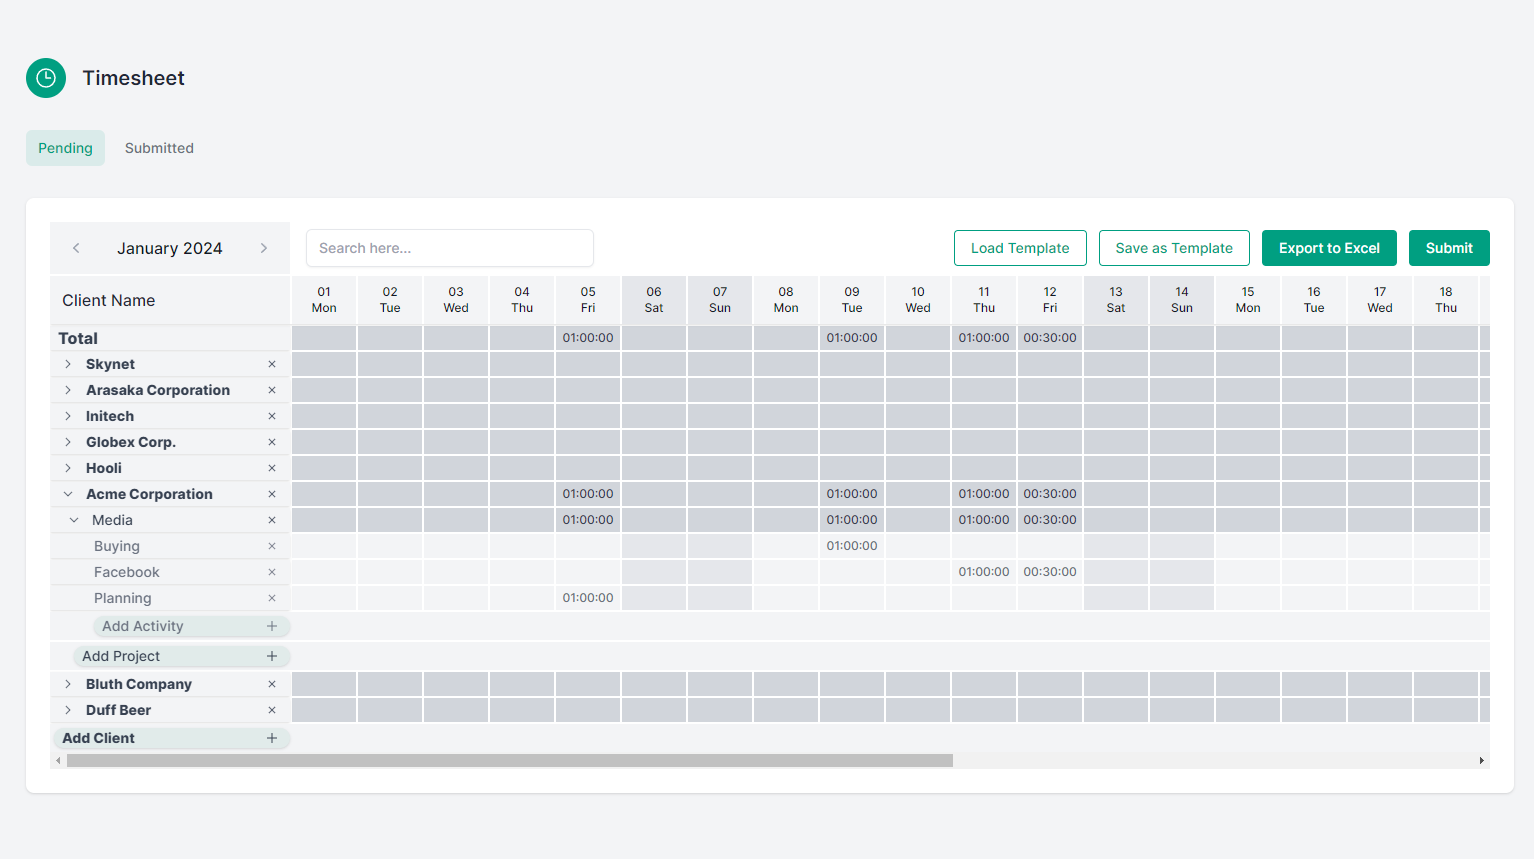Screen dimensions: 1534x859
Task: Click the Save as Template button
Action: [1173, 248]
